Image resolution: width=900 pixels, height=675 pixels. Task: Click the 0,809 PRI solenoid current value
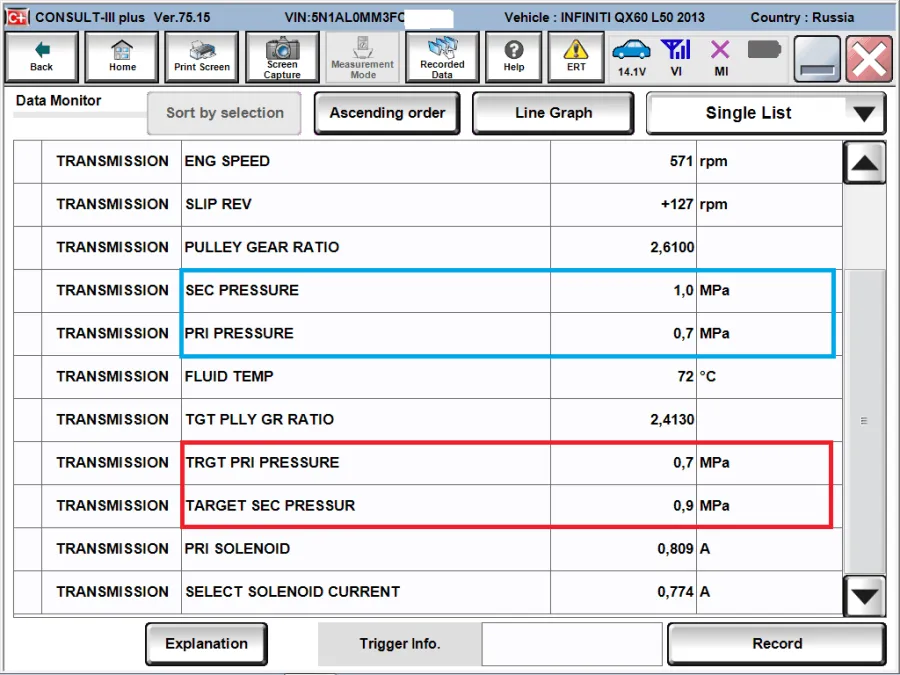[x=676, y=549]
